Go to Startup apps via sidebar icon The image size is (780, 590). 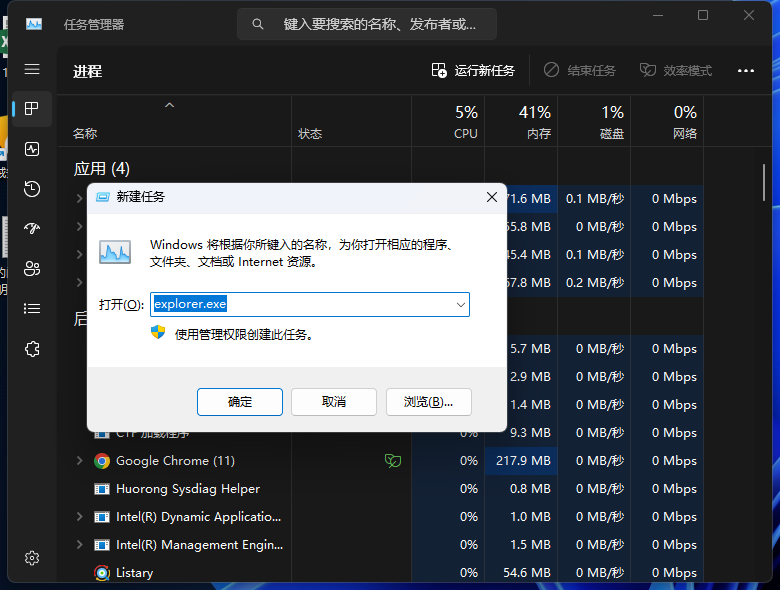(32, 228)
